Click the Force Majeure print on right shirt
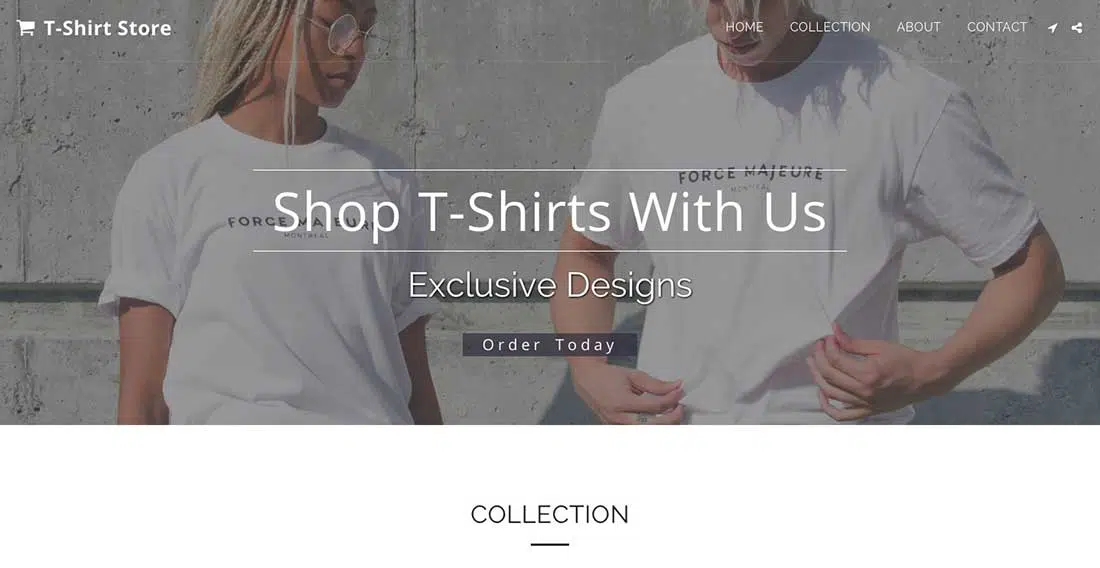 coord(750,175)
